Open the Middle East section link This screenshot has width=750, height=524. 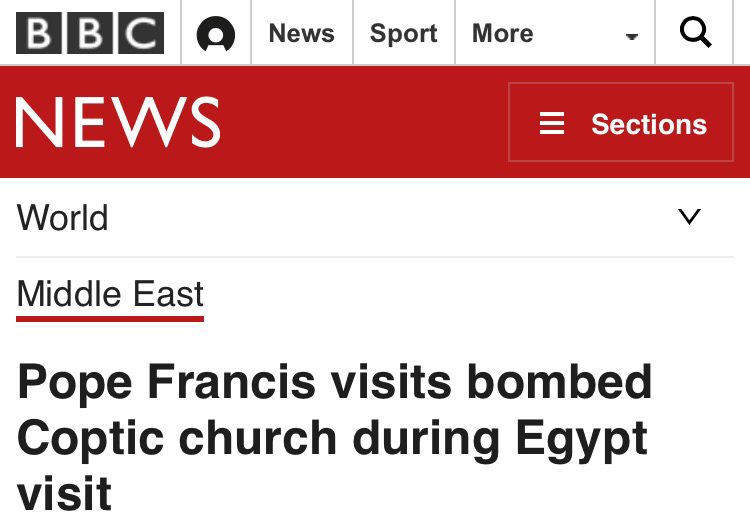pyautogui.click(x=110, y=294)
